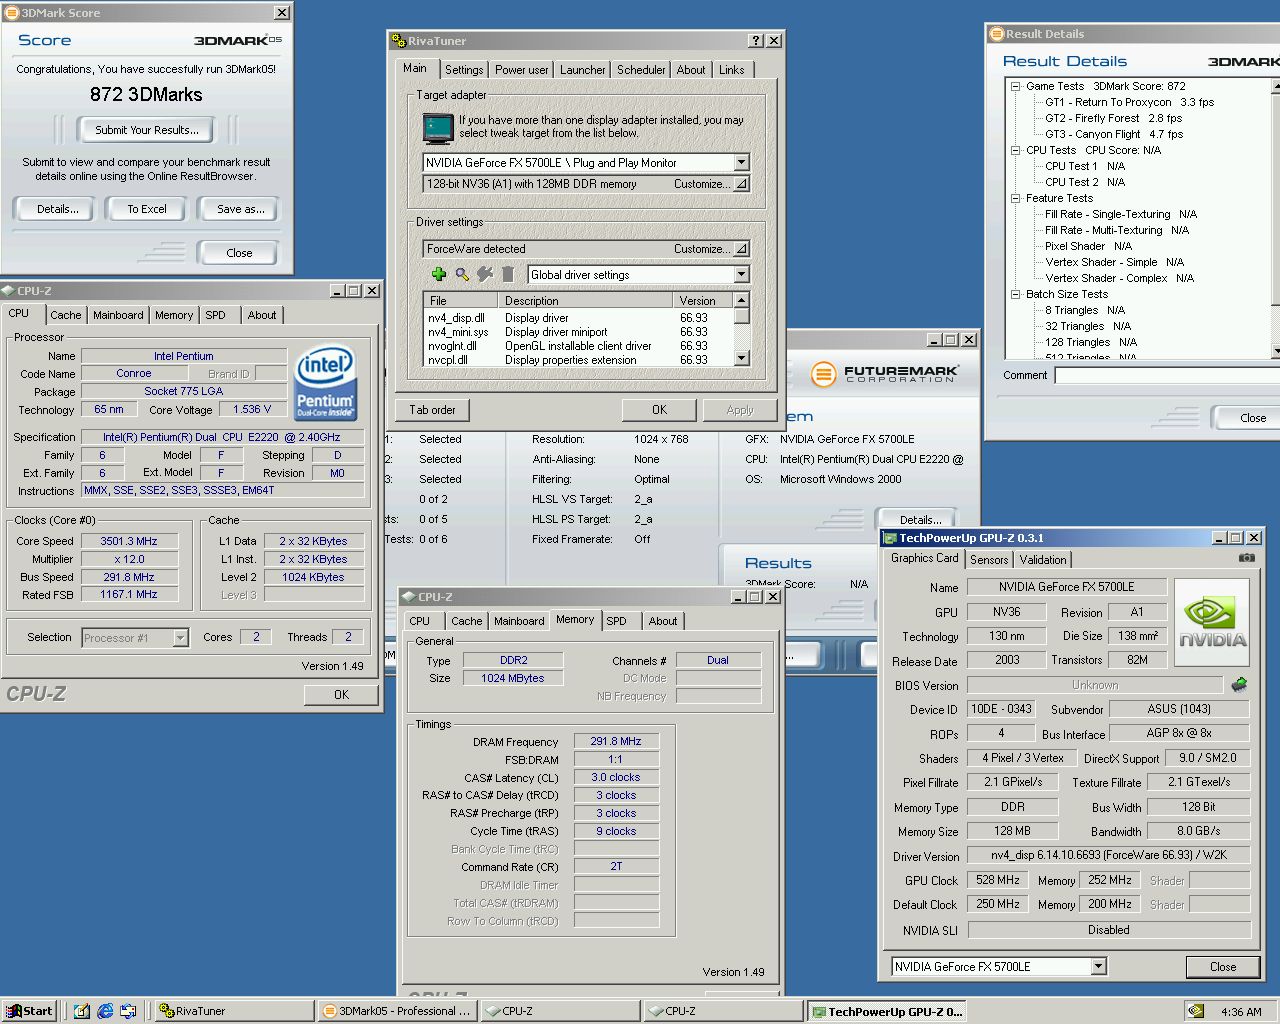1280x1024 pixels.
Task: Open the Target adapter display dropdown
Action: coord(741,162)
